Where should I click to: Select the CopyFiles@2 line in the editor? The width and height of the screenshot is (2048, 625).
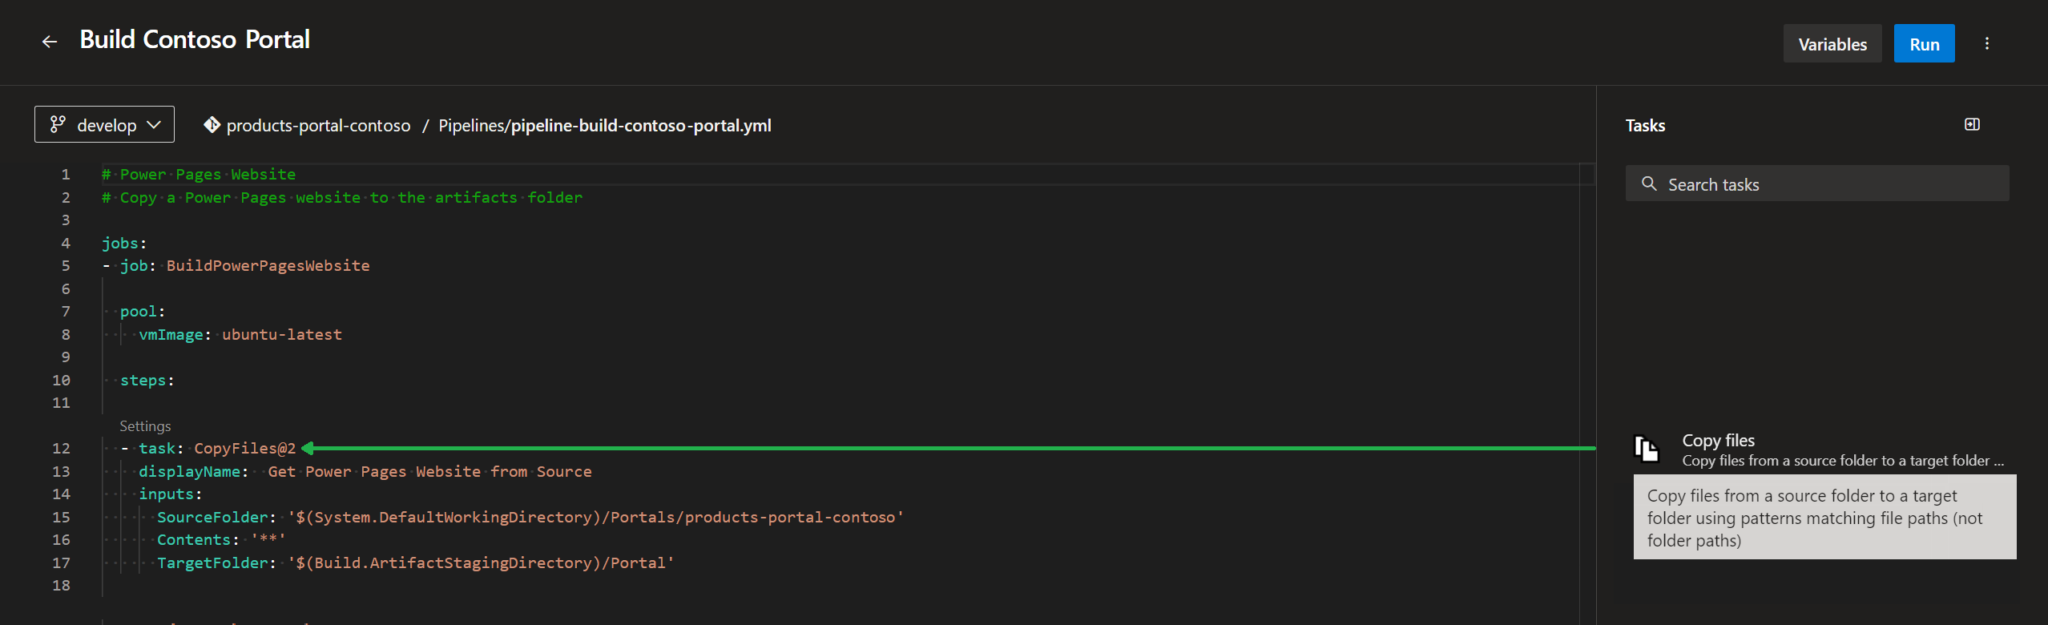[244, 447]
